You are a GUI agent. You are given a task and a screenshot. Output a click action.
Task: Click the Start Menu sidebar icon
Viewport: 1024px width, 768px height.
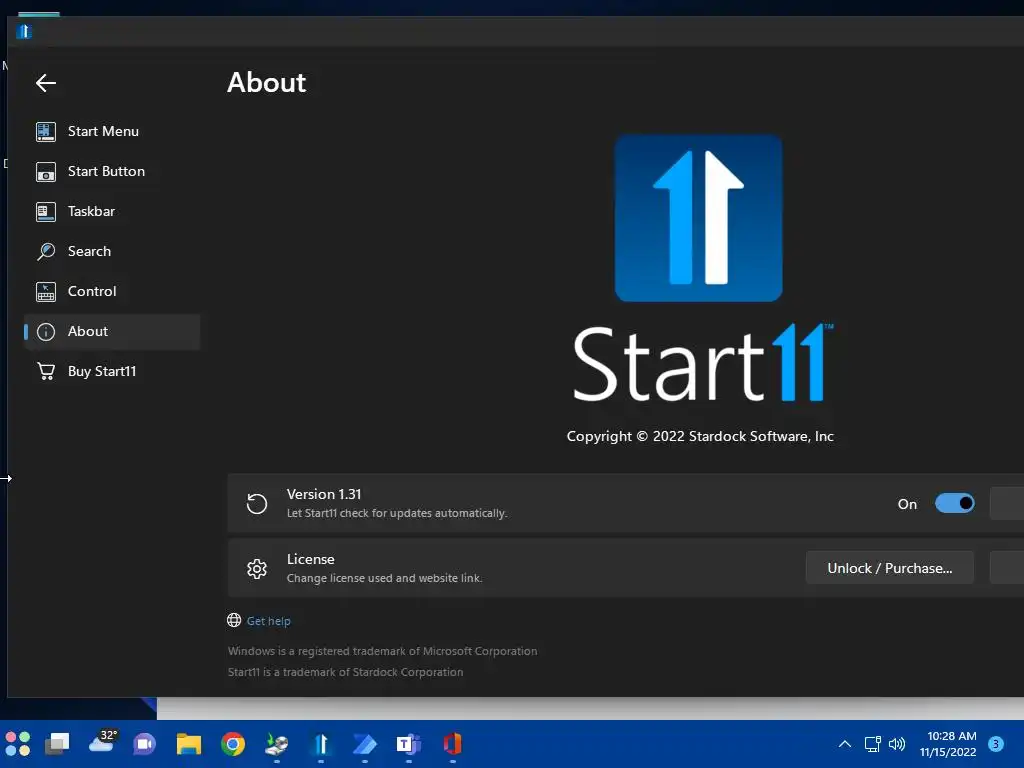[x=46, y=131]
